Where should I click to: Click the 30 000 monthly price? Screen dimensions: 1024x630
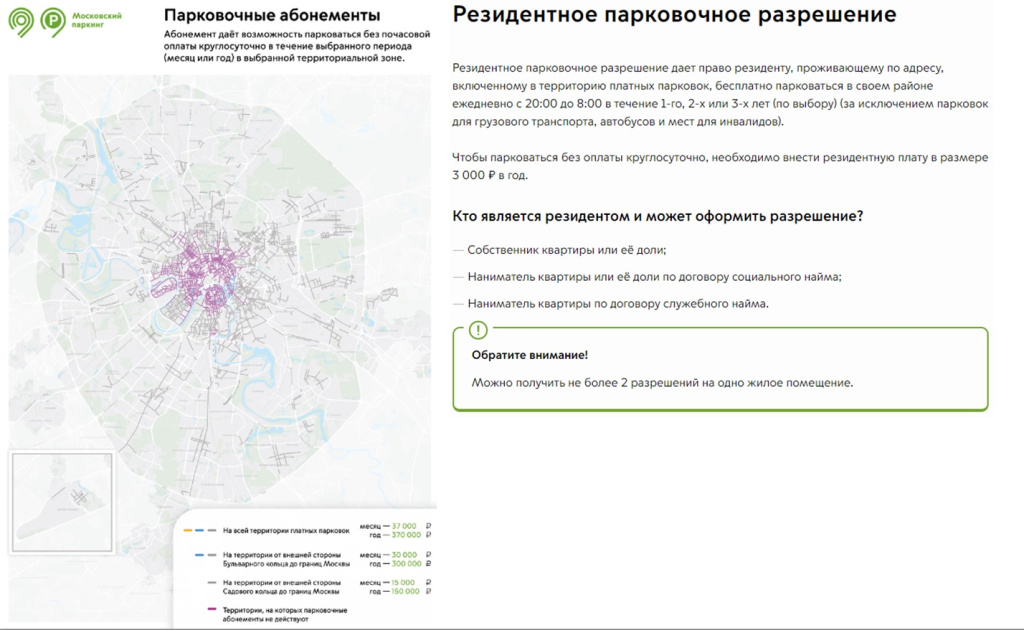(404, 555)
